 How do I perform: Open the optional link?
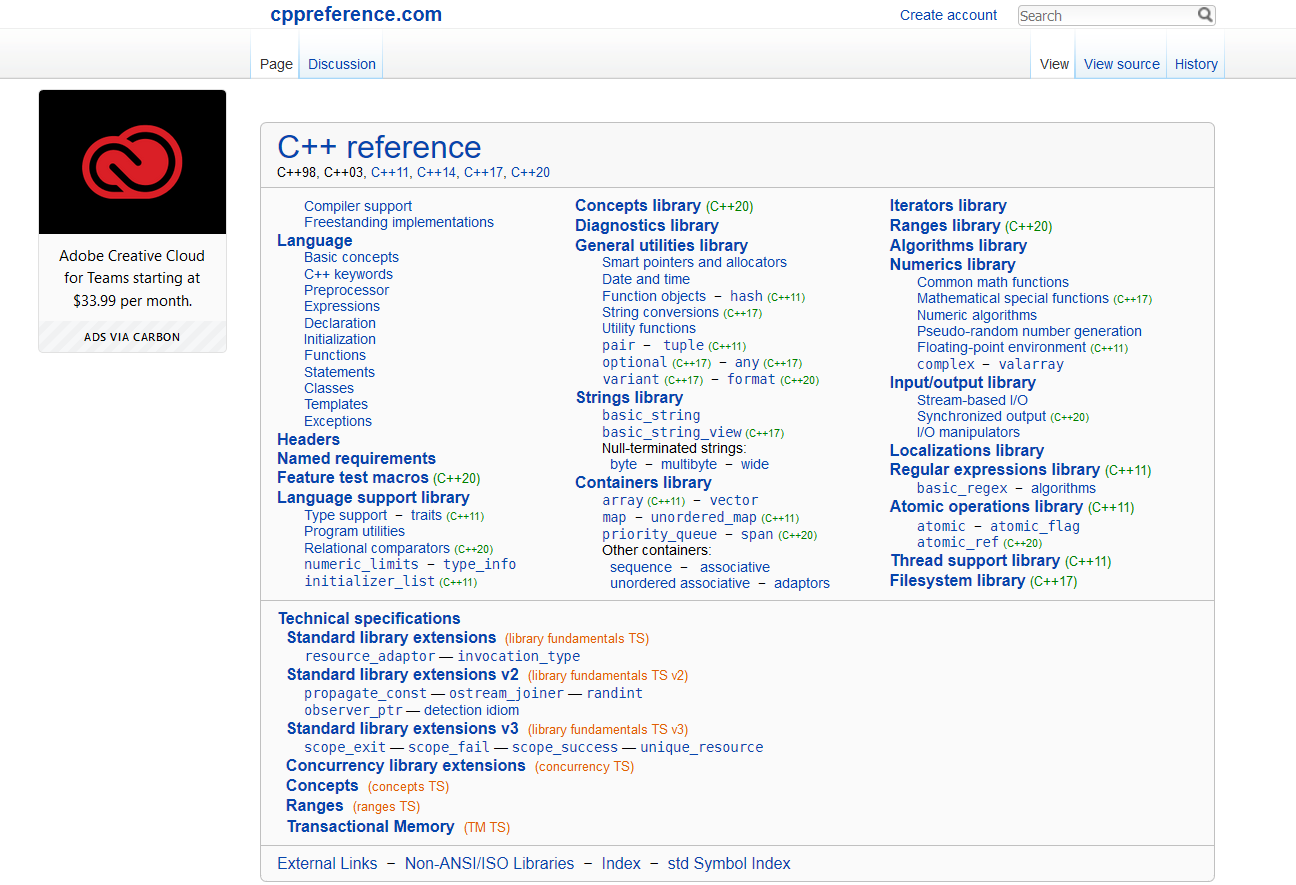point(634,362)
